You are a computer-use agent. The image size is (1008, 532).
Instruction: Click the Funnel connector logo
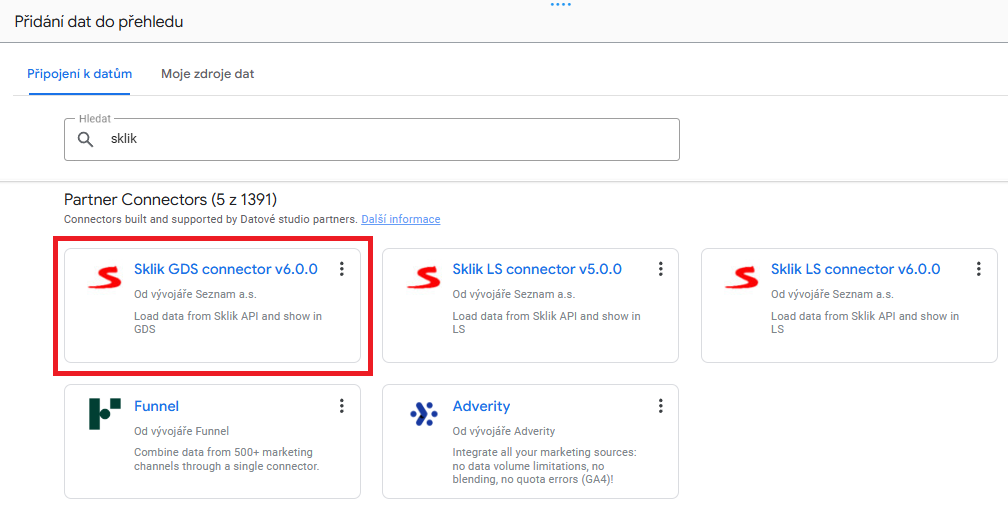click(x=105, y=414)
